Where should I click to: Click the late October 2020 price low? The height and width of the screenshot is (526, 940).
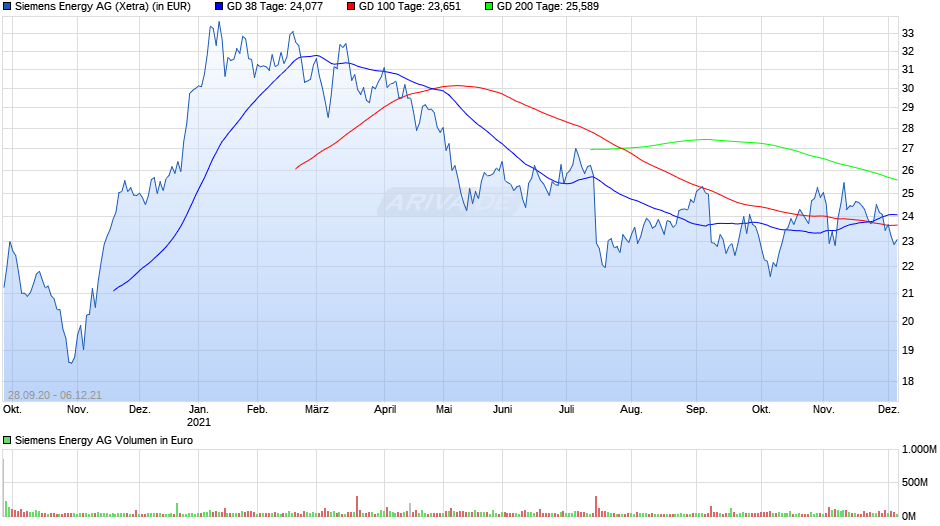coord(70,363)
